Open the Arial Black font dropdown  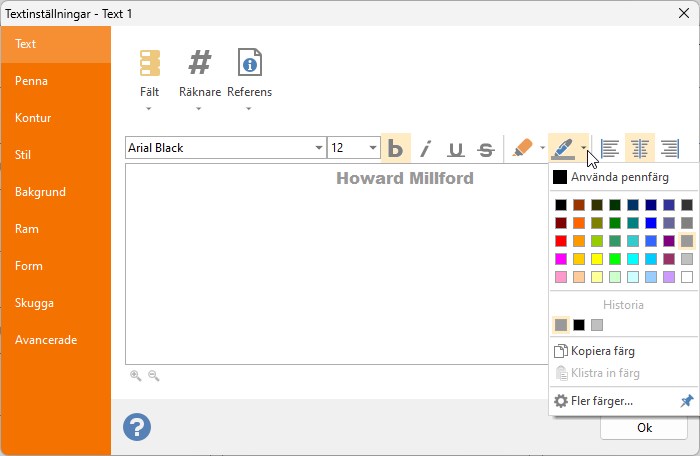click(x=319, y=148)
